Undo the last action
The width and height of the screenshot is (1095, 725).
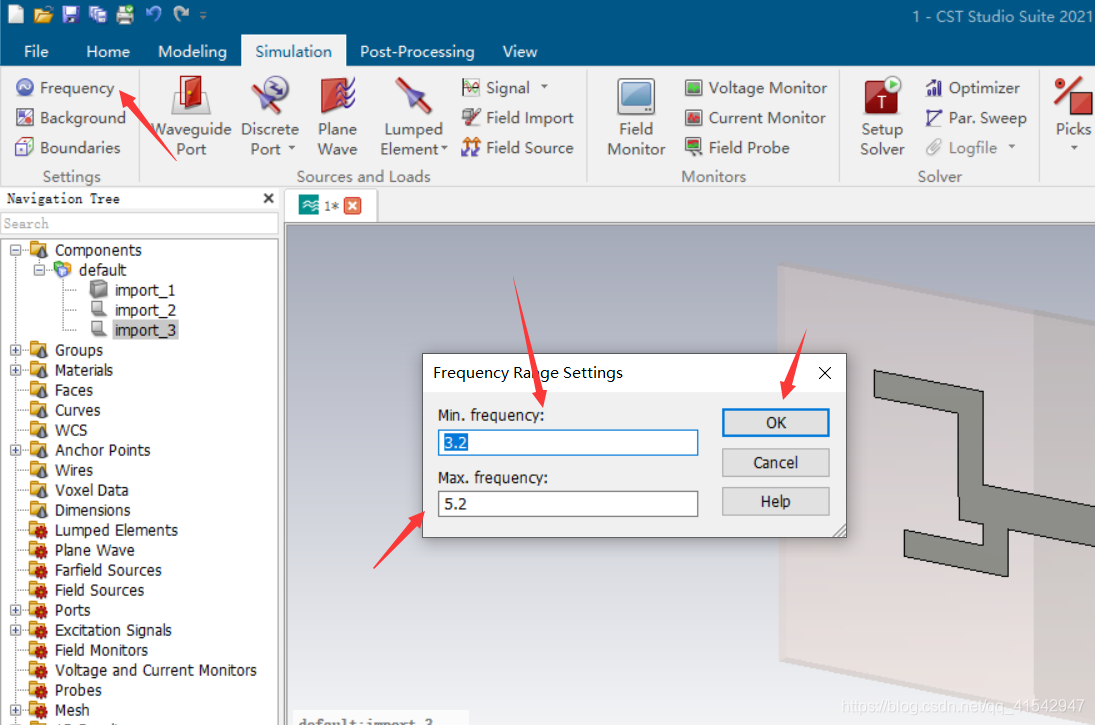pyautogui.click(x=154, y=13)
